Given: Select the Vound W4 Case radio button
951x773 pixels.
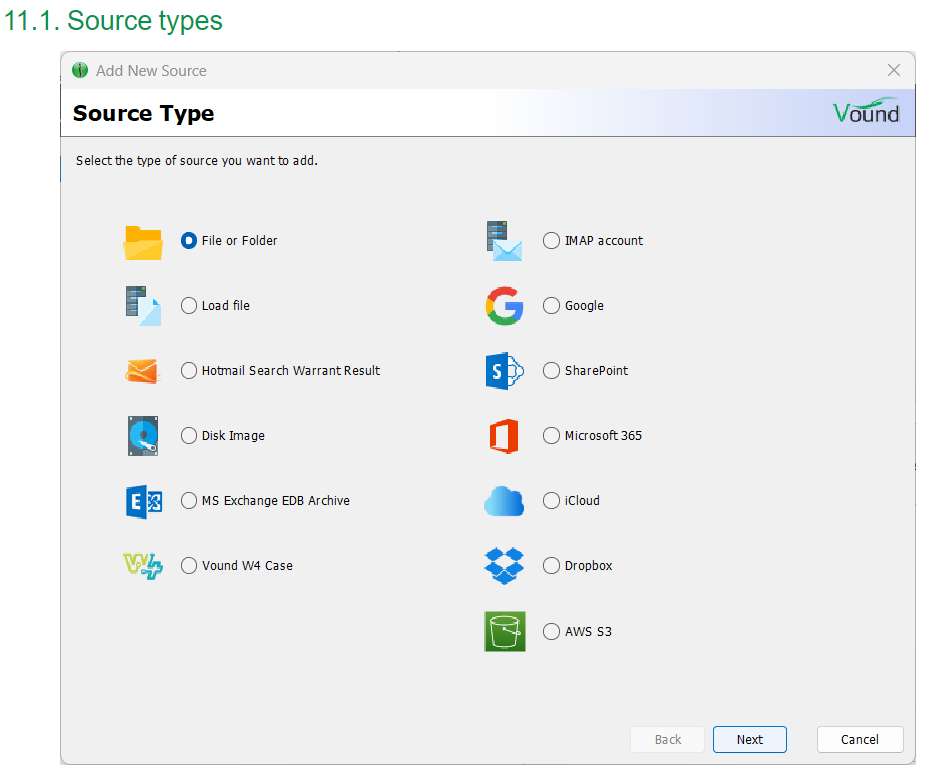Looking at the screenshot, I should 189,566.
